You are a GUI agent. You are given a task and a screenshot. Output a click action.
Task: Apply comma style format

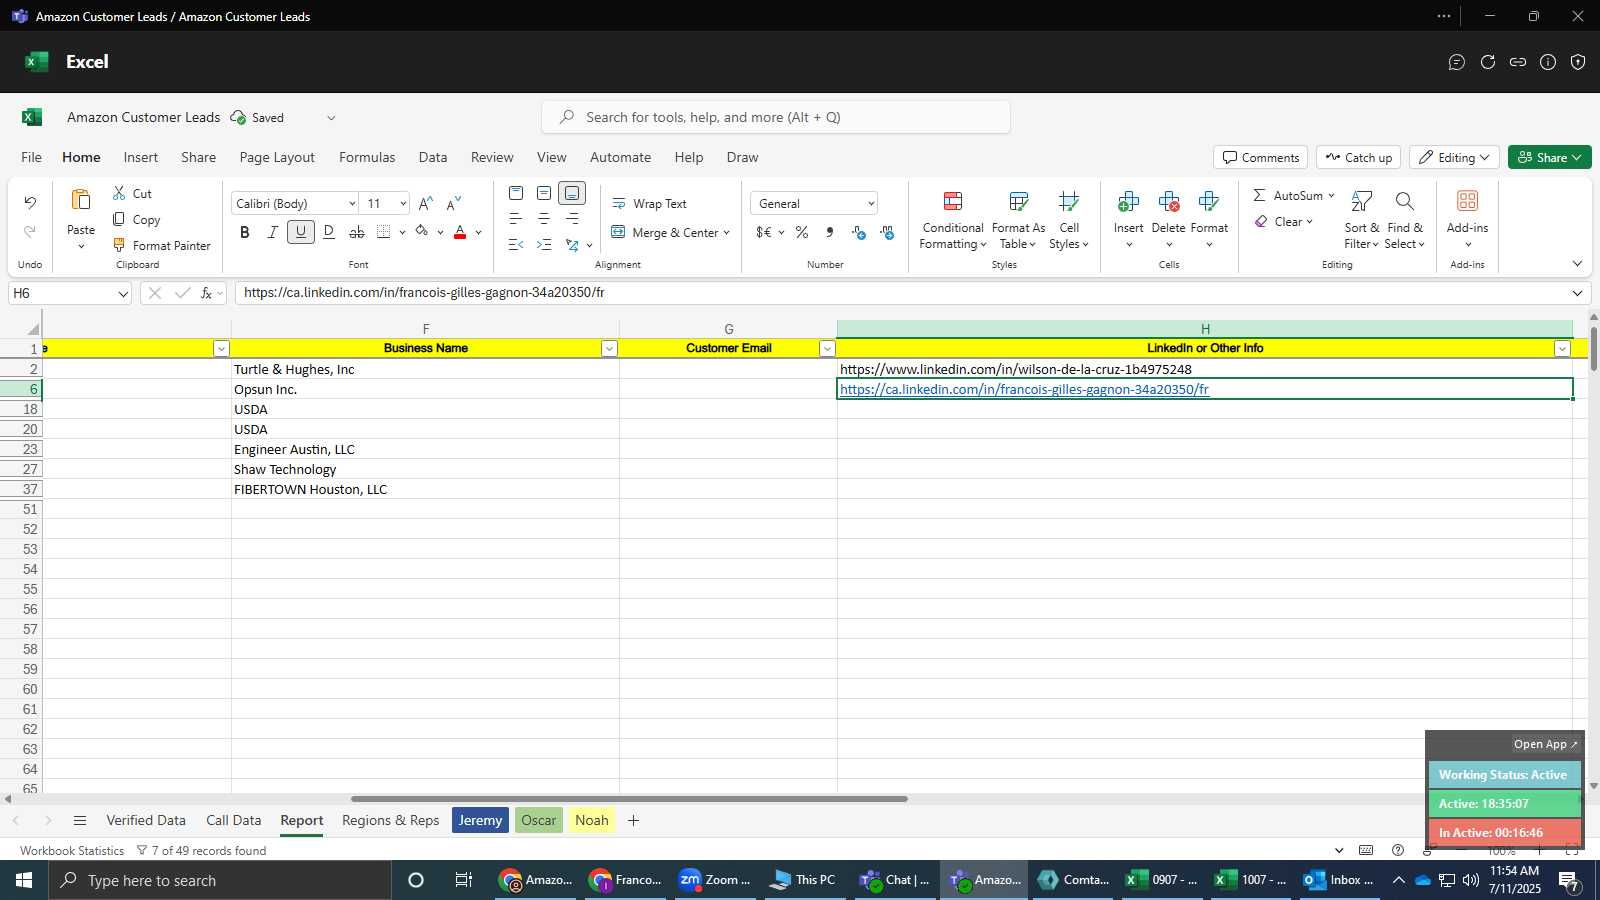coord(830,232)
